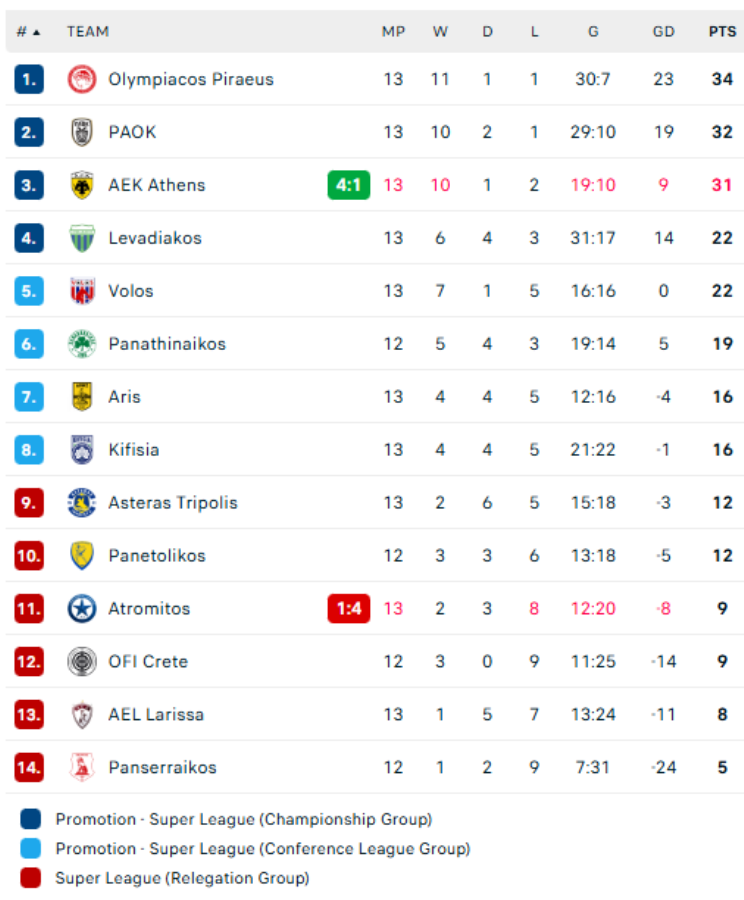Click the Panathinaikos shamrock crest
Image resolution: width=744 pixels, height=900 pixels.
(82, 344)
